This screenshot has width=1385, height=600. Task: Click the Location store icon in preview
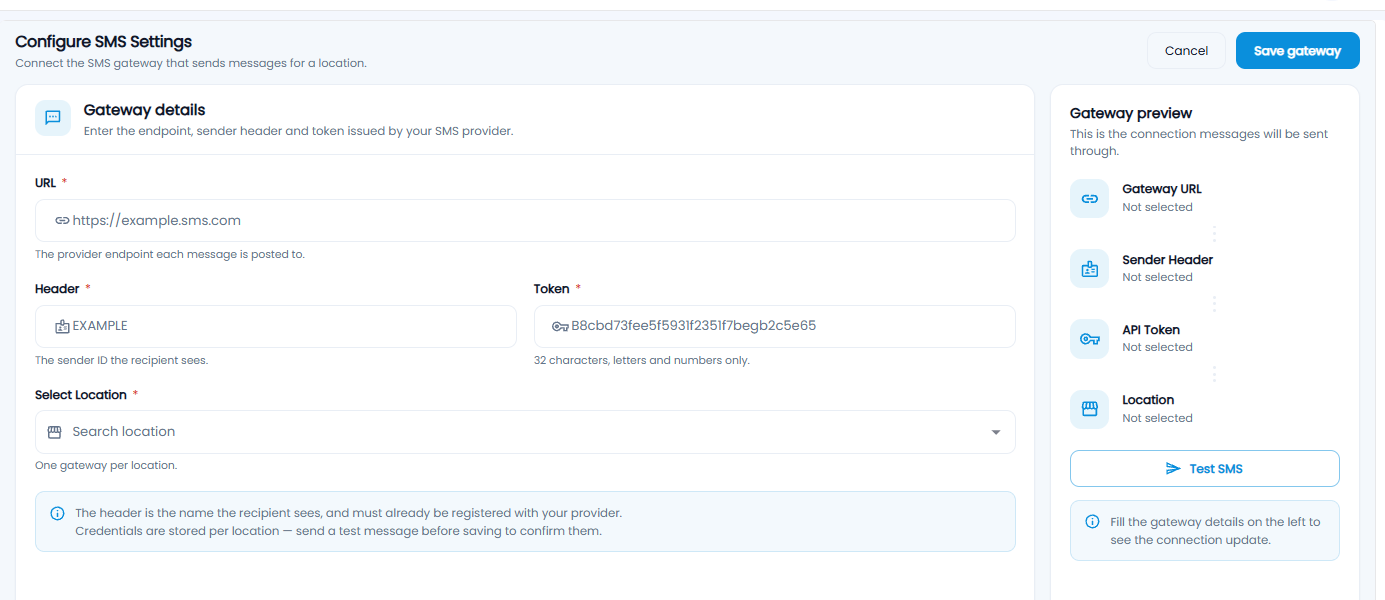point(1090,409)
